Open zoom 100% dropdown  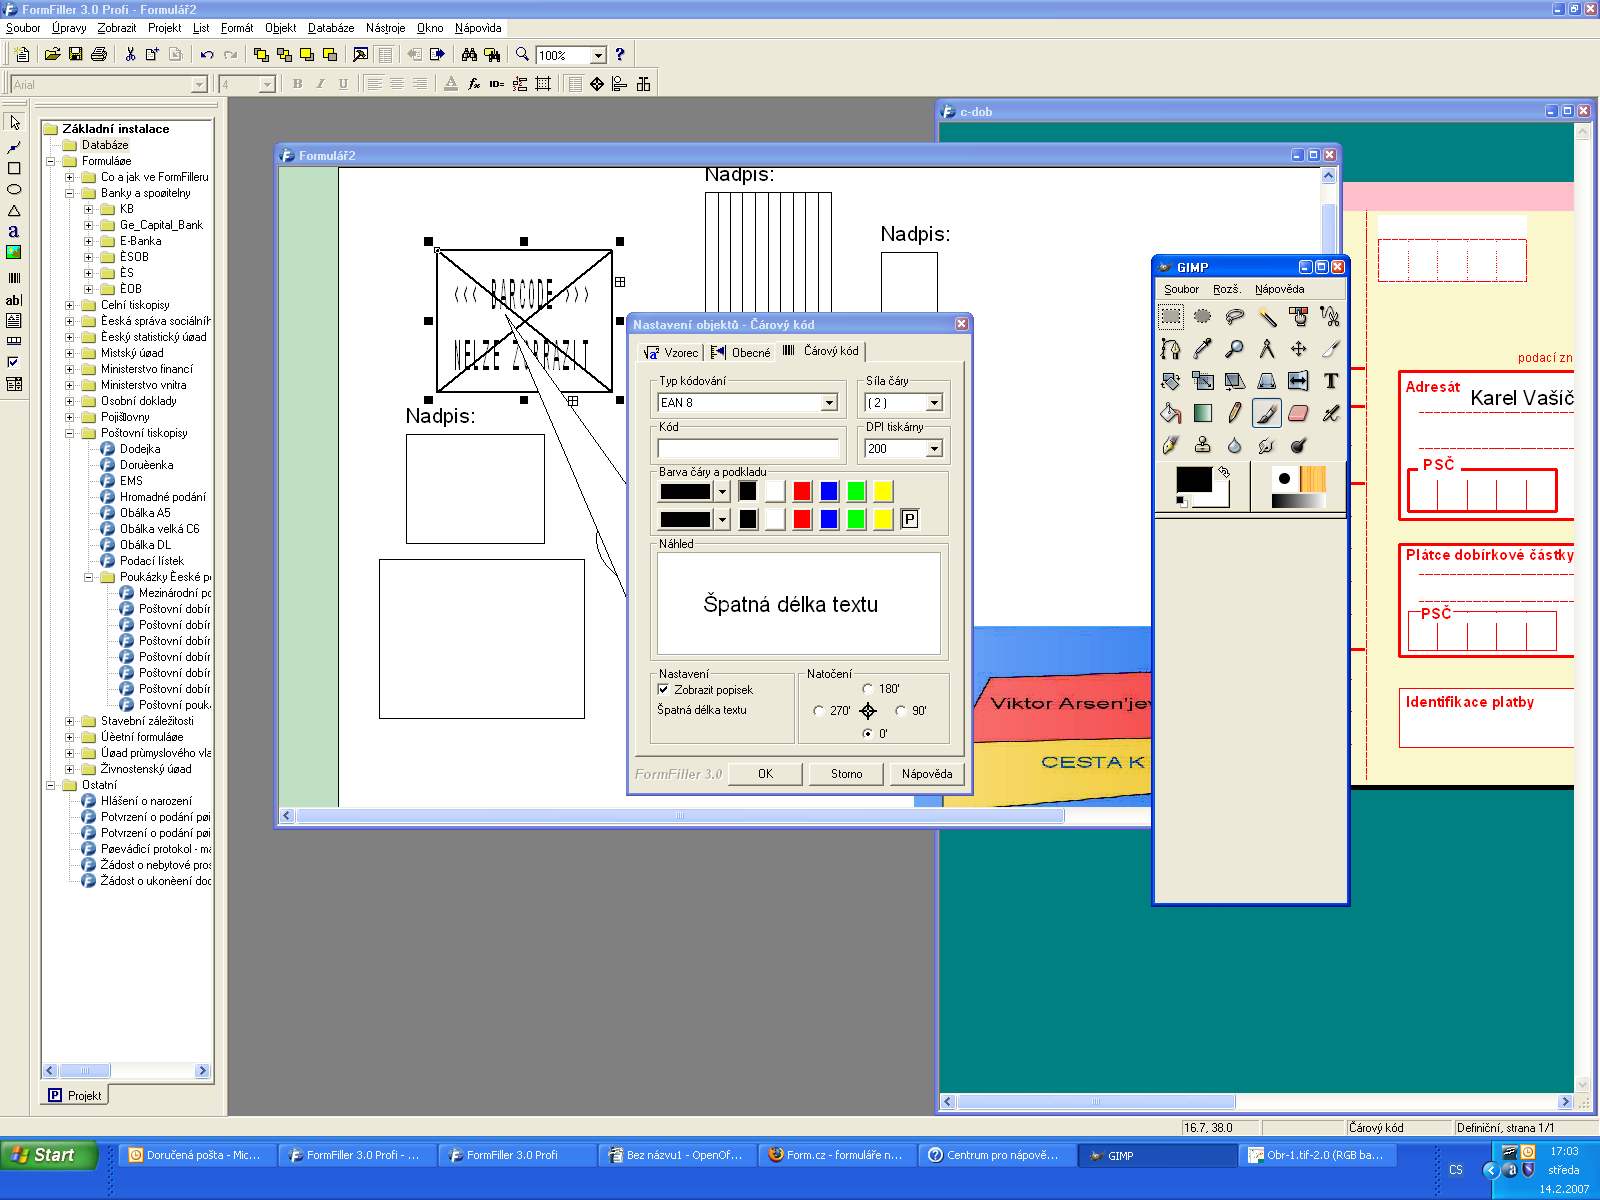598,55
